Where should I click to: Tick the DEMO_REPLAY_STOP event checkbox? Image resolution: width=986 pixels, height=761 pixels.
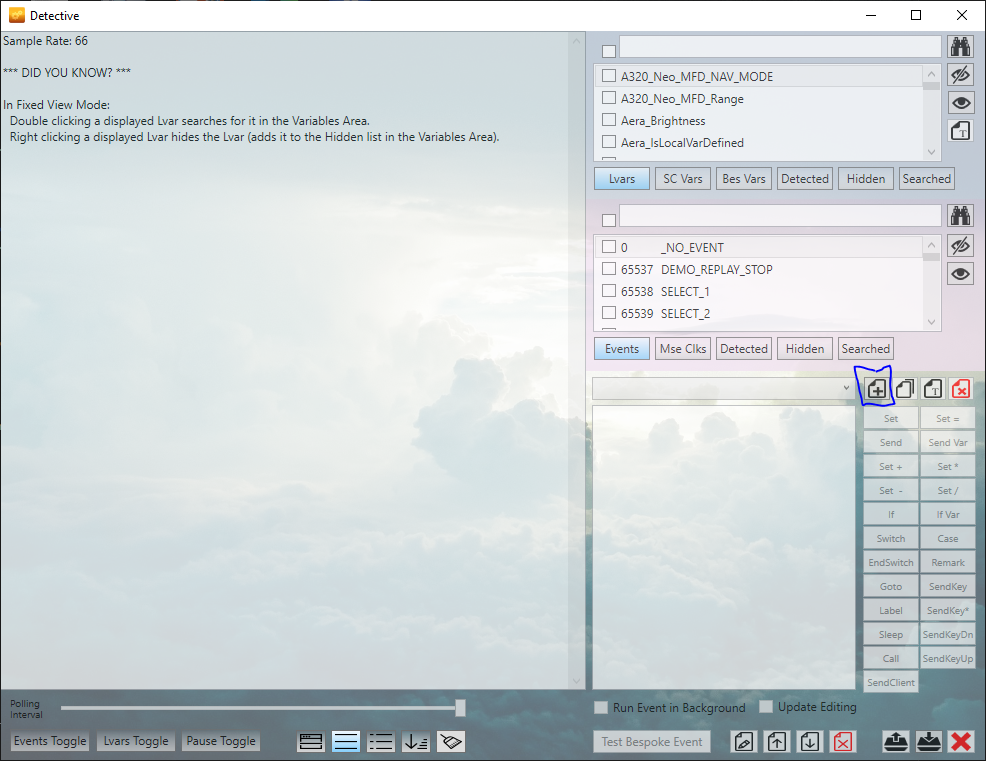point(608,269)
